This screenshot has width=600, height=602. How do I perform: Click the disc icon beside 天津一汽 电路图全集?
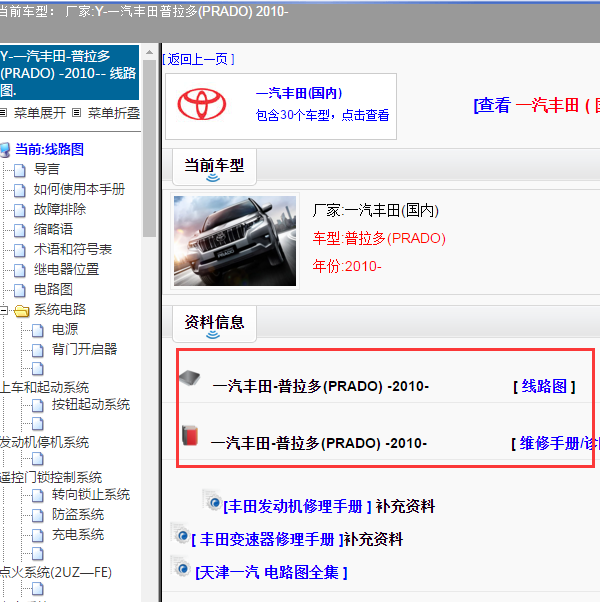tap(180, 567)
